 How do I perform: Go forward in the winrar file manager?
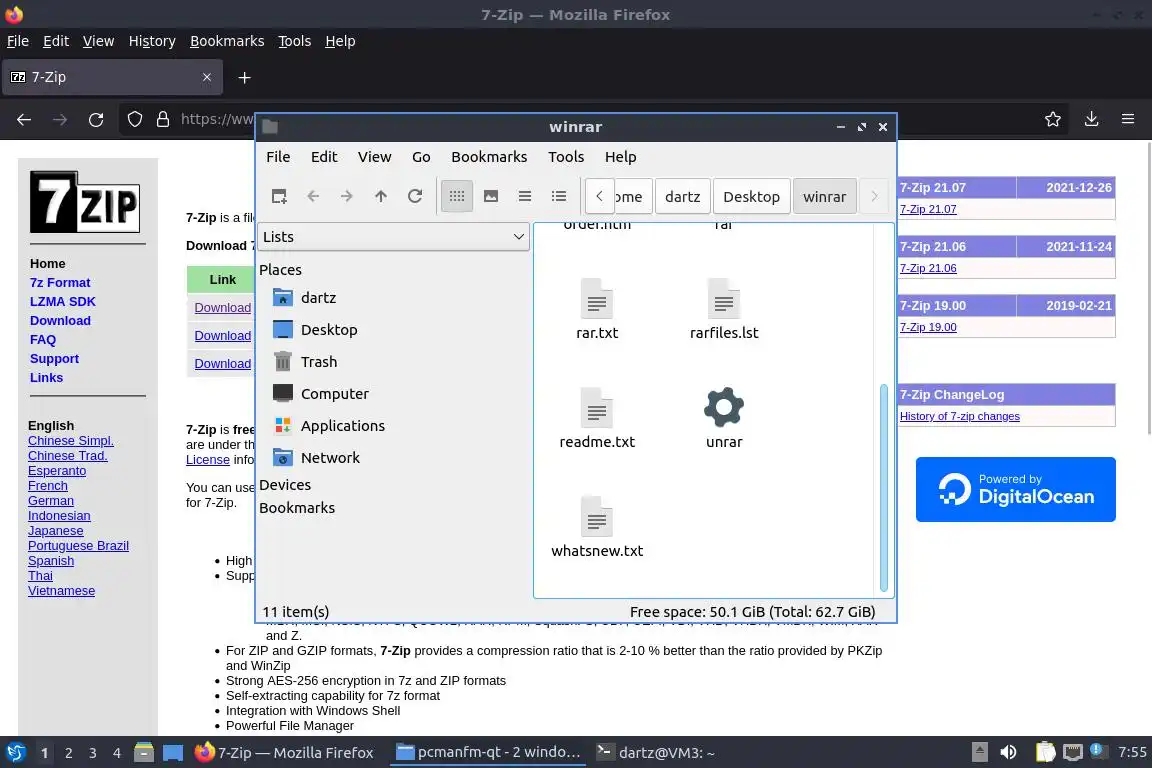pos(347,196)
